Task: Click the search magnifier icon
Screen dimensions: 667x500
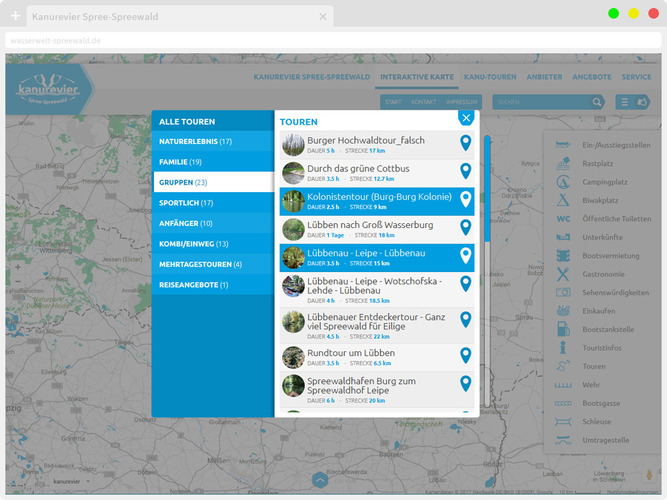Action: pos(597,102)
